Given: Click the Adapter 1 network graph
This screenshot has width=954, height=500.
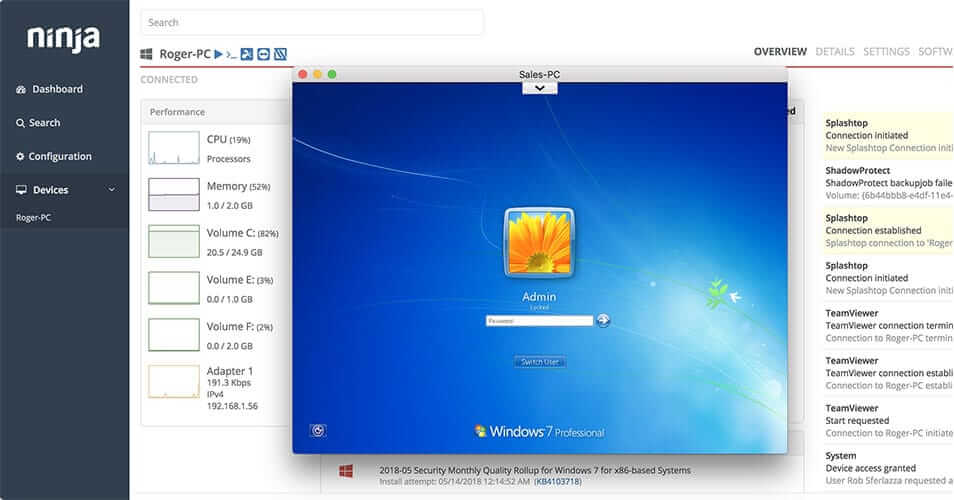Looking at the screenshot, I should tap(174, 382).
